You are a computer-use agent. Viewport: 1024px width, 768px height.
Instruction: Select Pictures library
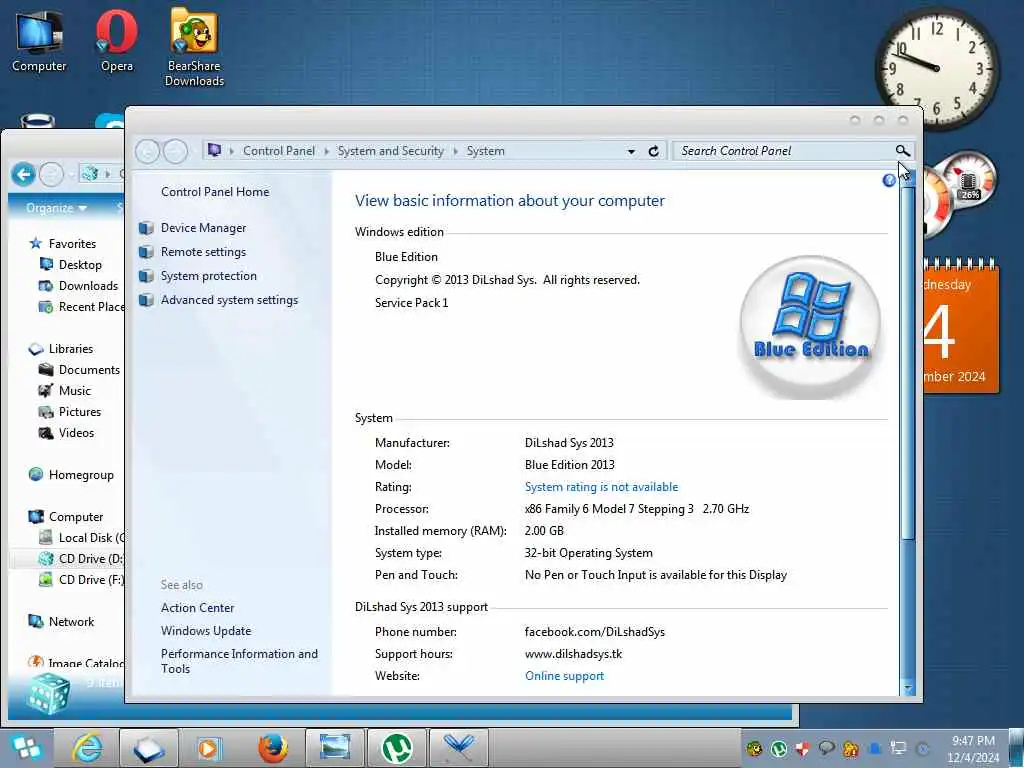pyautogui.click(x=80, y=412)
